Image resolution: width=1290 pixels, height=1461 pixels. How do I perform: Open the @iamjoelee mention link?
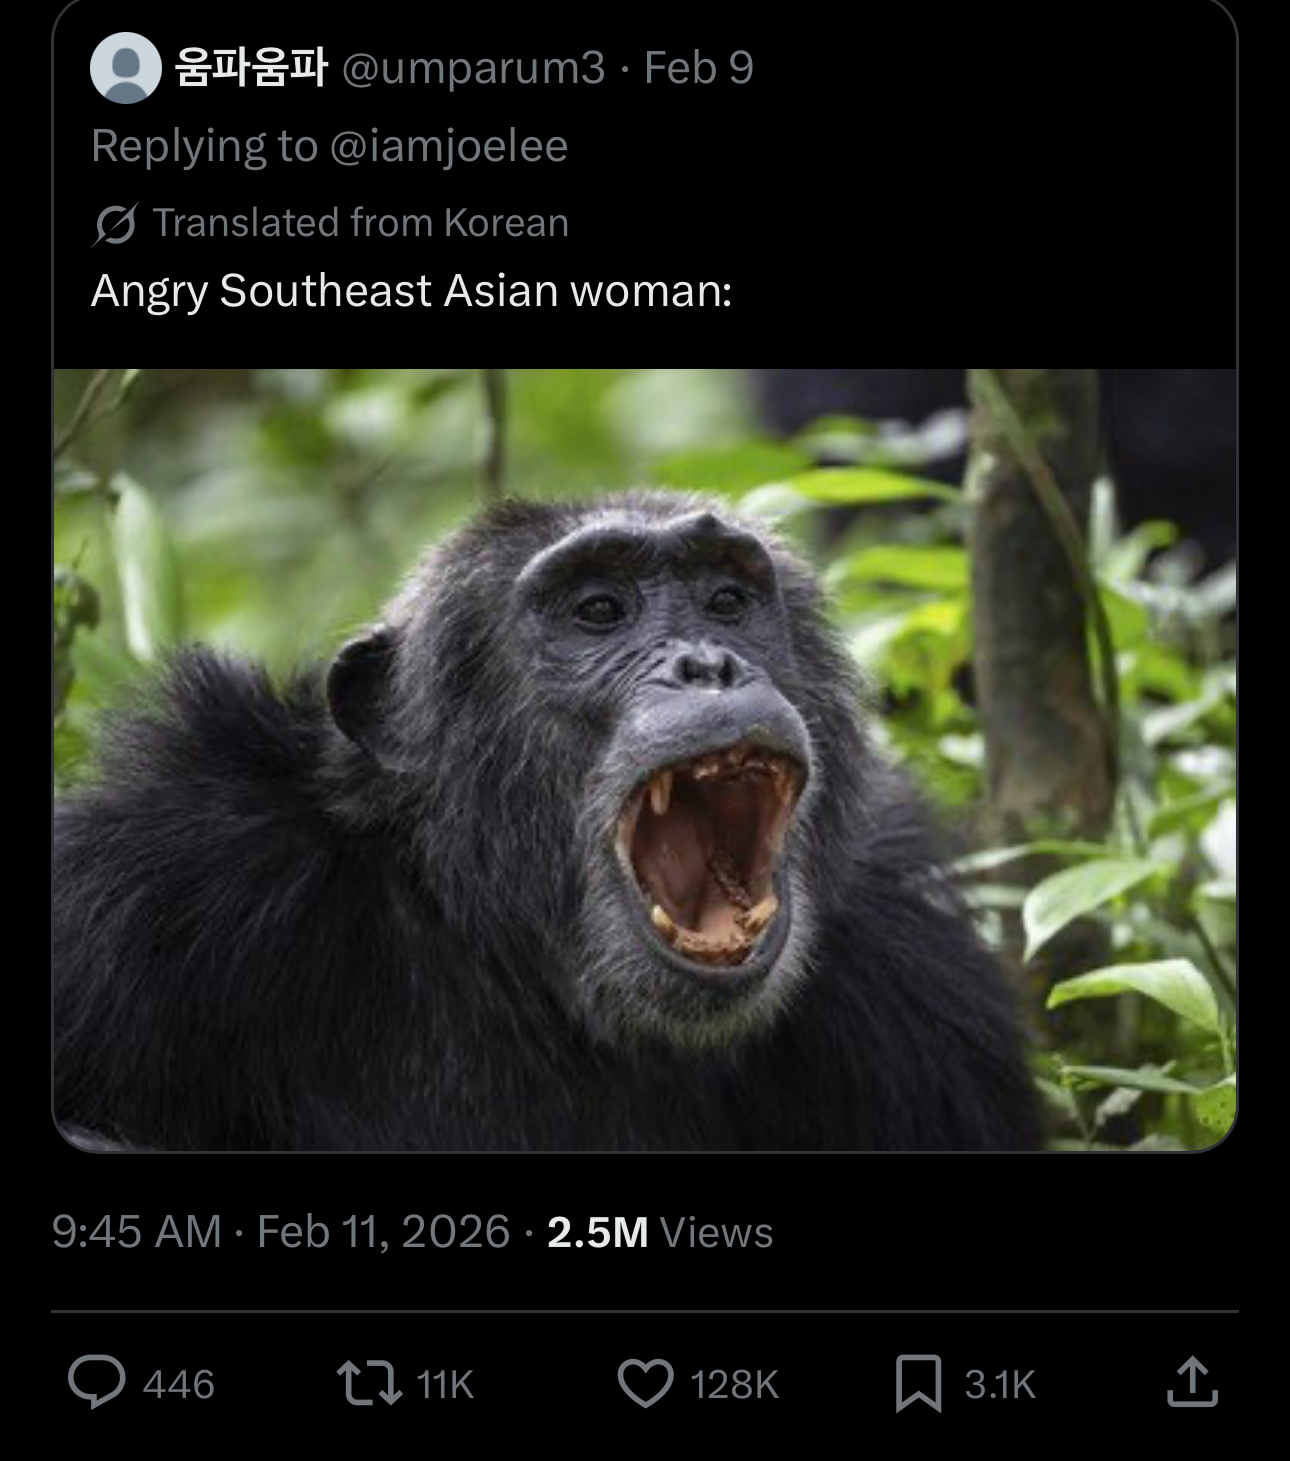[448, 146]
